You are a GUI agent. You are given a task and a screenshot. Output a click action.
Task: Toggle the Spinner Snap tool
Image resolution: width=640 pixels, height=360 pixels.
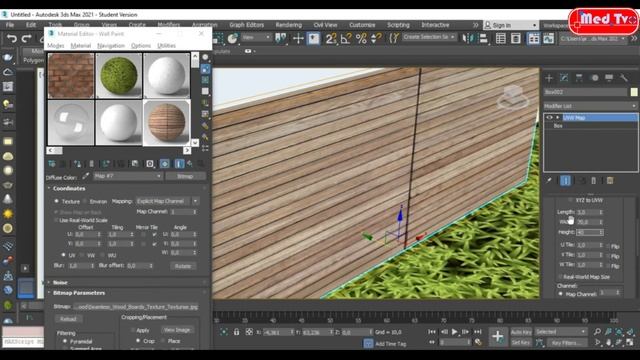tap(376, 39)
